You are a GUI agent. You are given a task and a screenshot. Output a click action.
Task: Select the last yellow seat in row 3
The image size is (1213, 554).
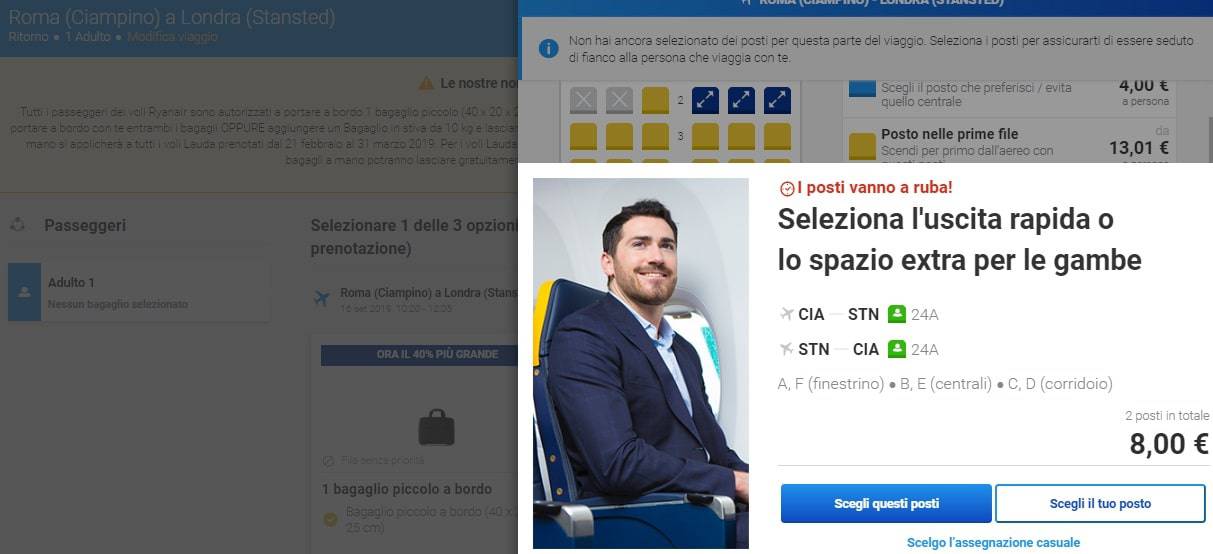pyautogui.click(x=777, y=136)
